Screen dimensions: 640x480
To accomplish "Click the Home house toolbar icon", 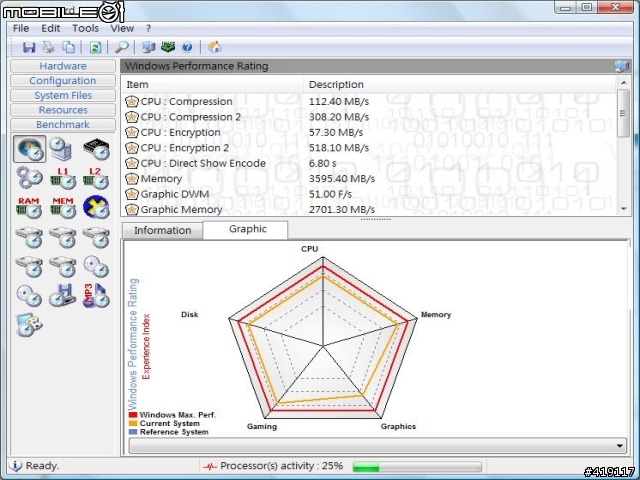I will pyautogui.click(x=215, y=47).
